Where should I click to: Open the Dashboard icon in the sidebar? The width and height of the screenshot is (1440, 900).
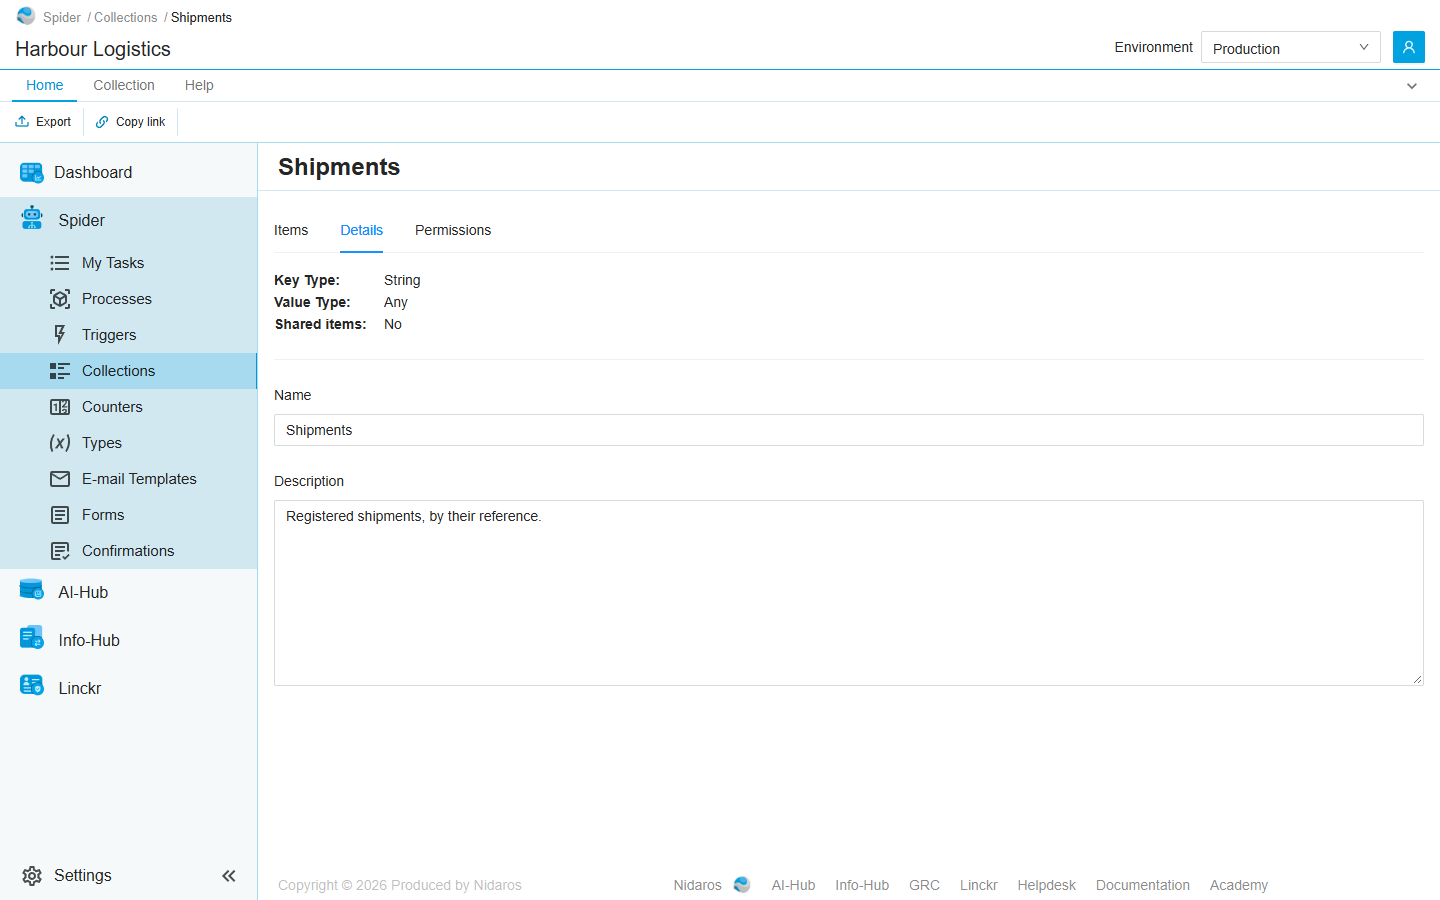tap(32, 173)
